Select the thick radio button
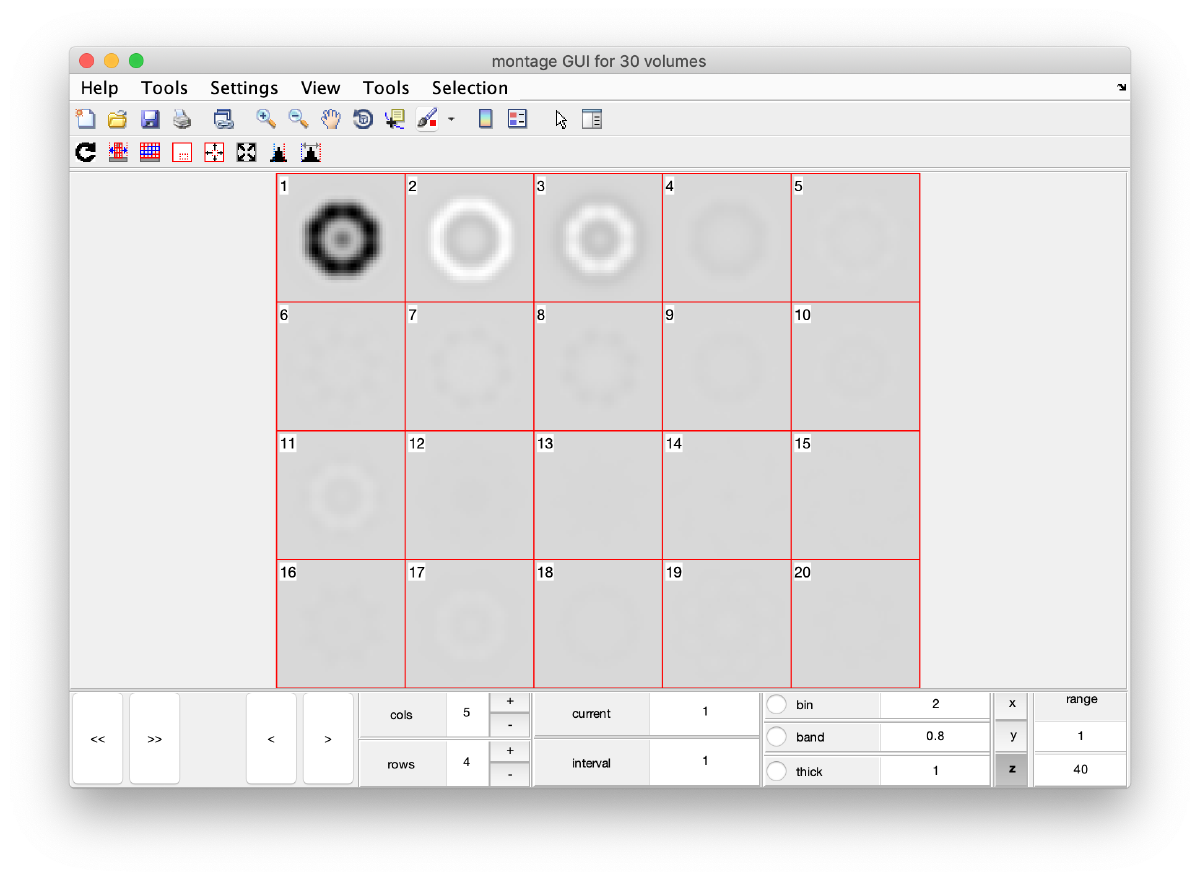 [x=776, y=770]
